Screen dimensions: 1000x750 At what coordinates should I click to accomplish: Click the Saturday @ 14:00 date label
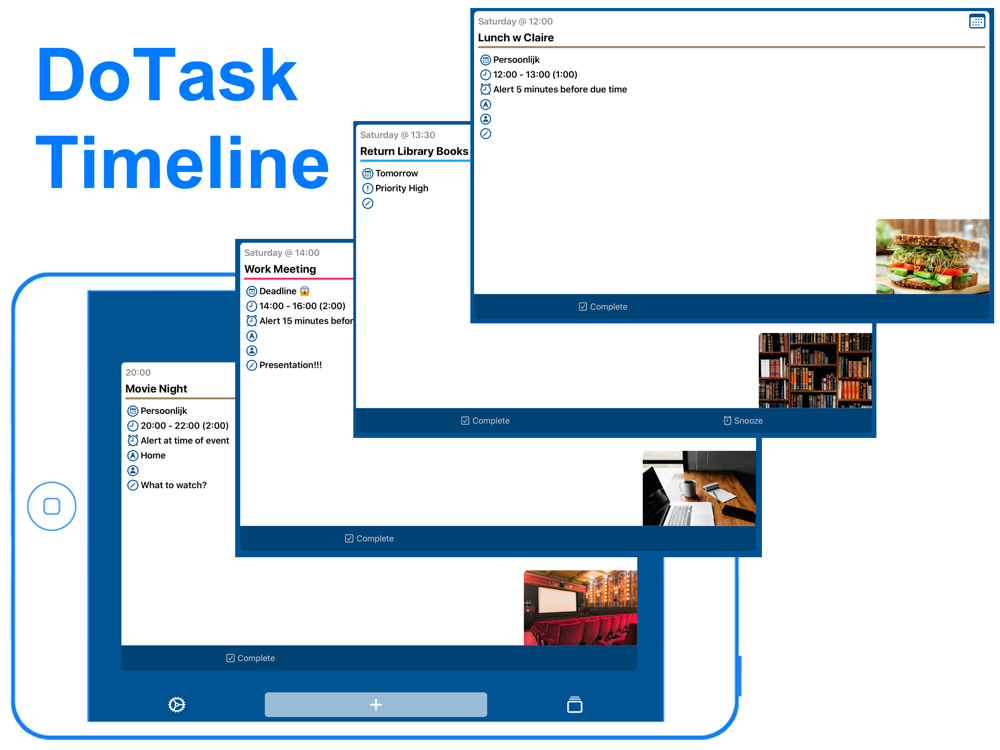click(282, 253)
